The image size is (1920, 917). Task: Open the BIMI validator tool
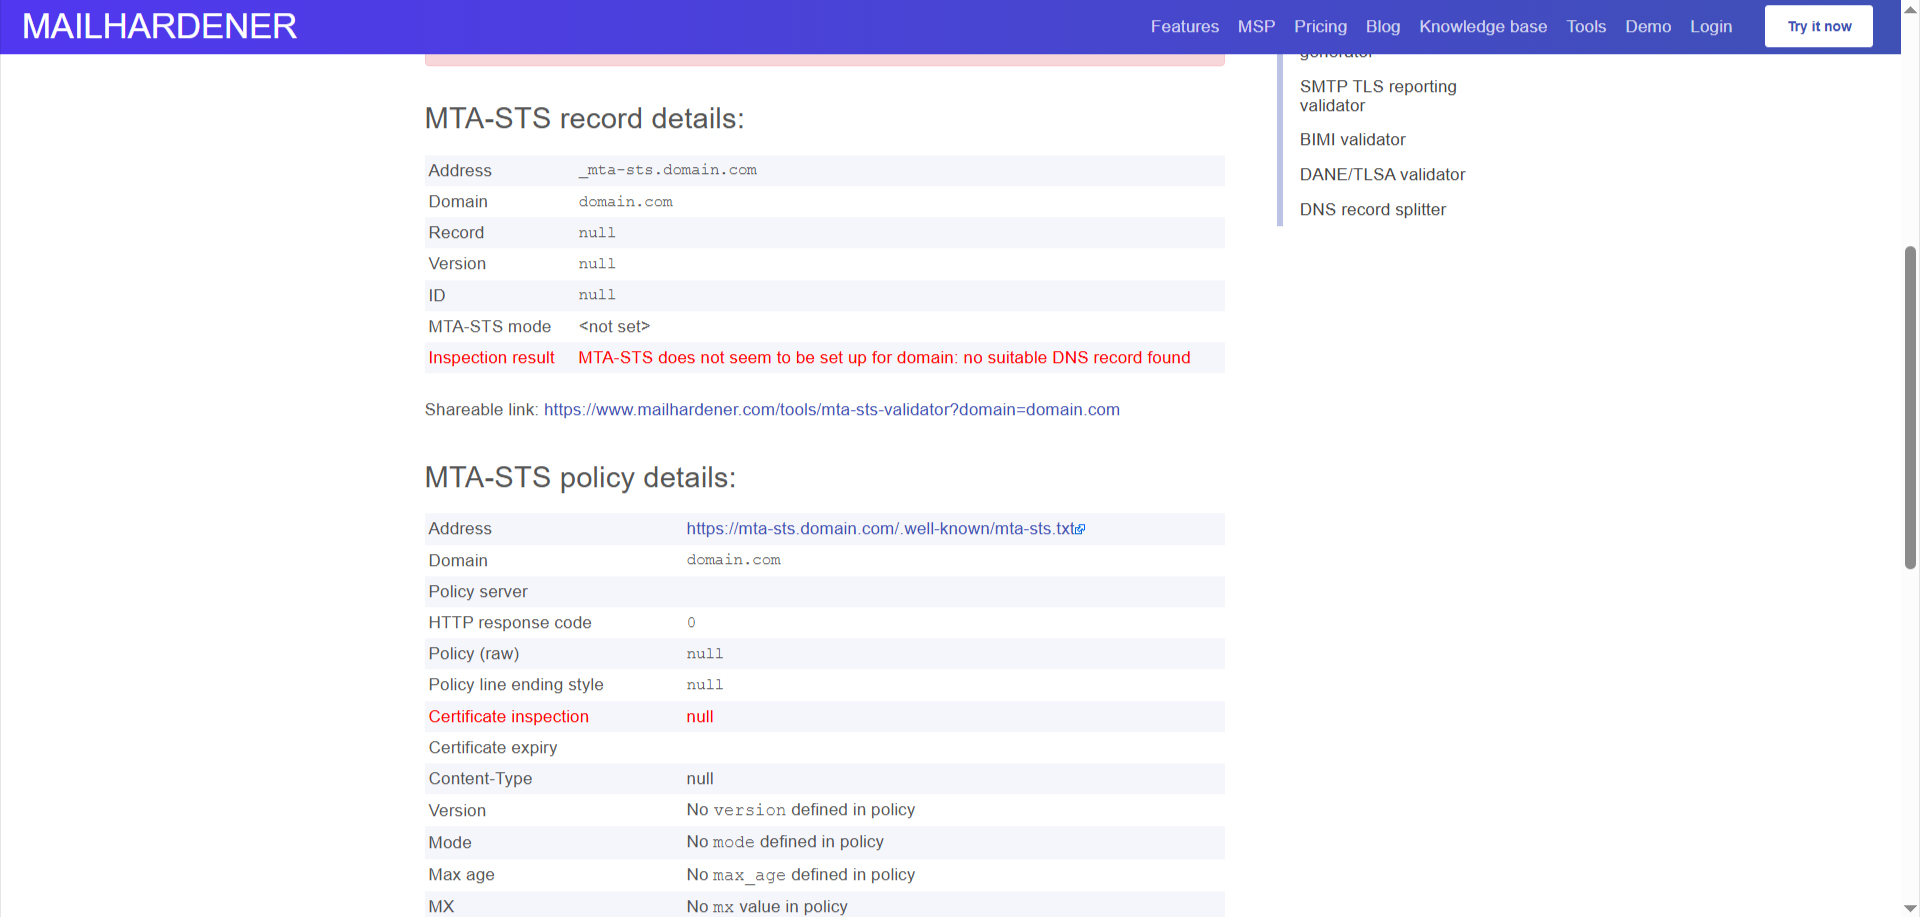[x=1352, y=140]
